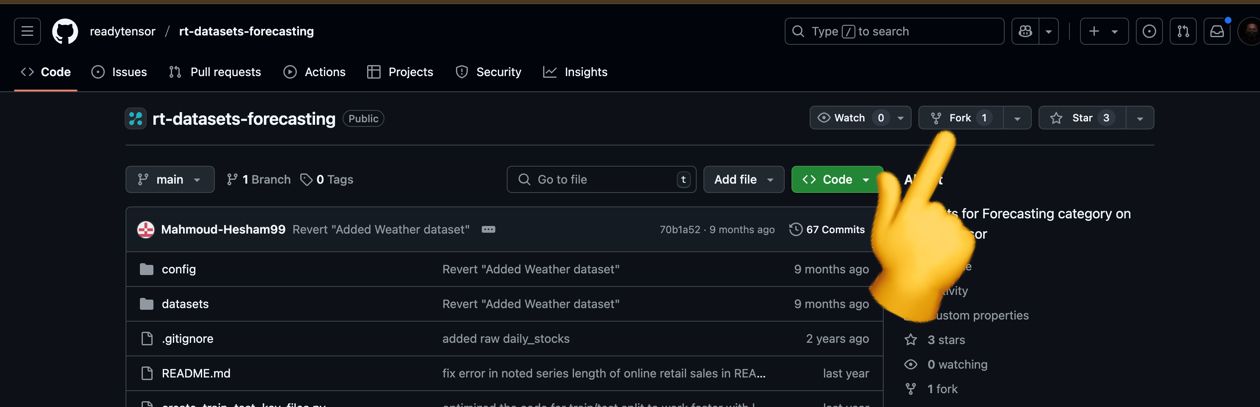The width and height of the screenshot is (1260, 407).
Task: Click the GitHub logo icon
Action: 65,31
